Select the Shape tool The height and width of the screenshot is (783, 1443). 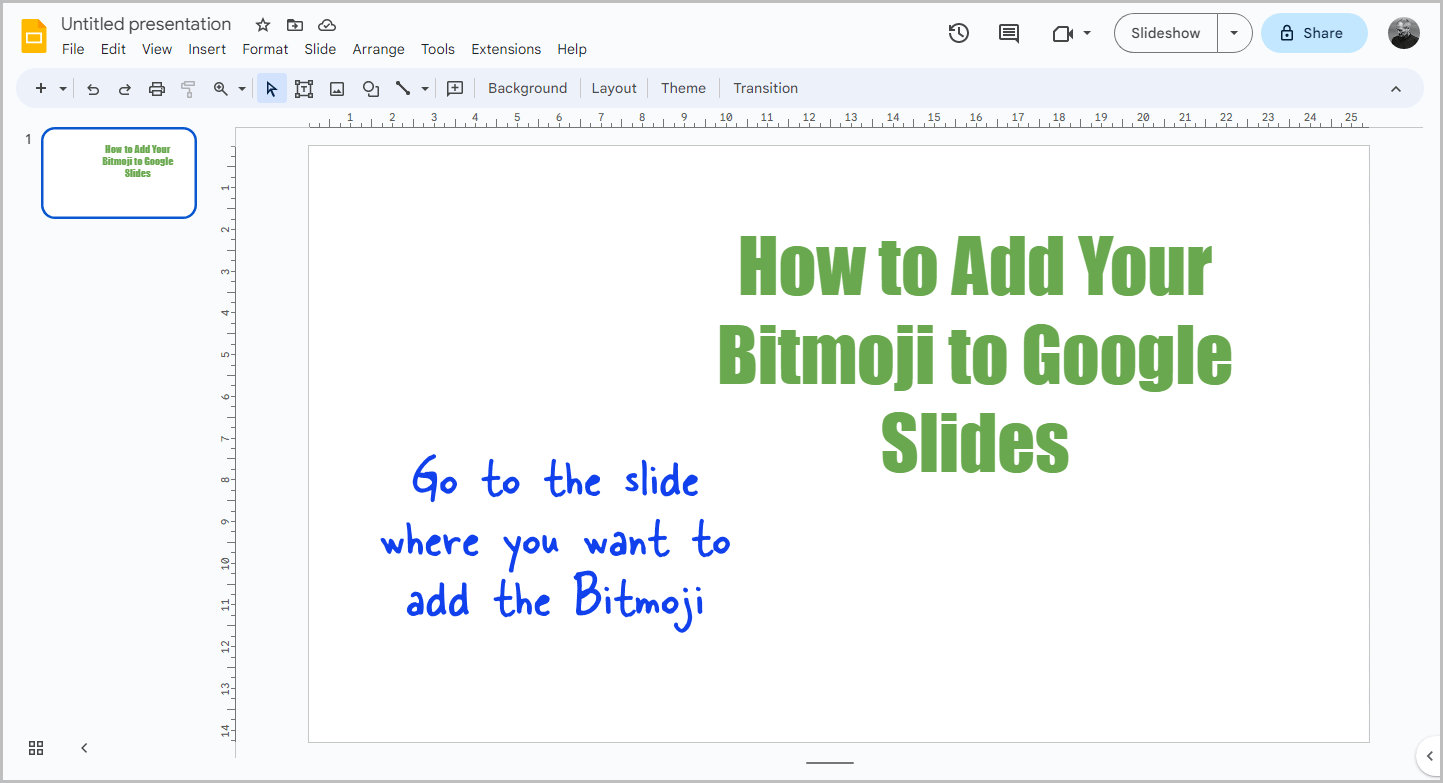(370, 88)
